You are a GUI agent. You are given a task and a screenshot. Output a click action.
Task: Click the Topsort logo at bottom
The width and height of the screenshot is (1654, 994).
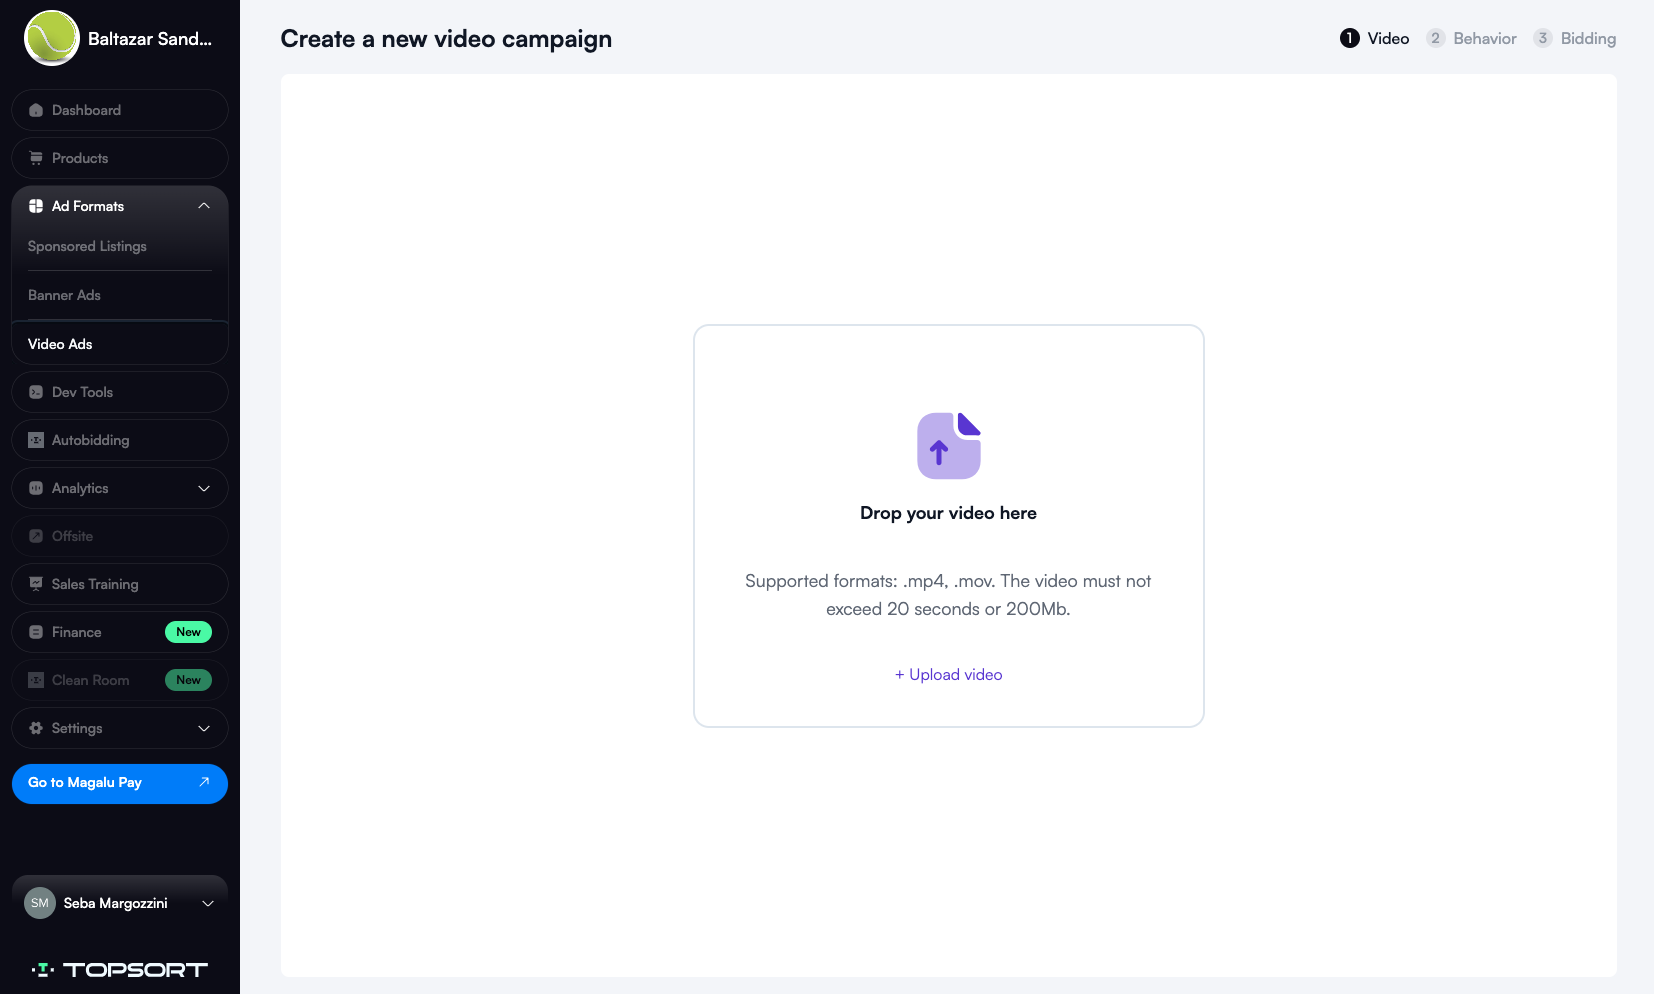click(120, 969)
